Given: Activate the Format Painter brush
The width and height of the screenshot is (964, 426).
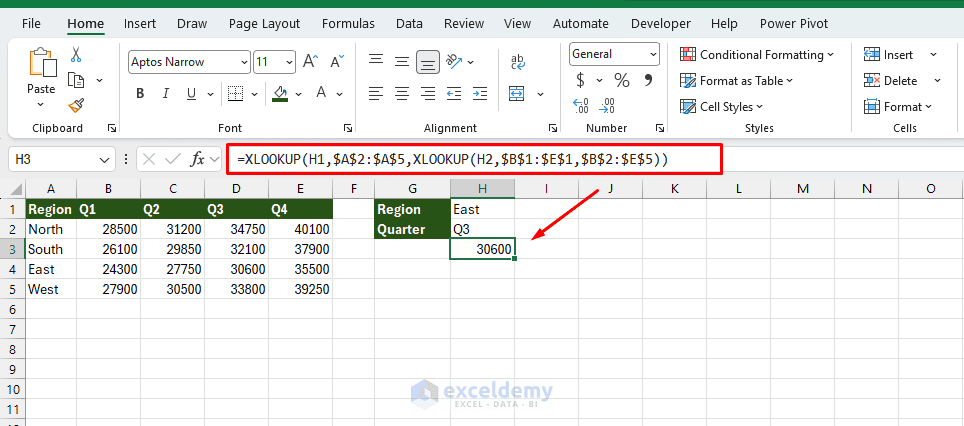Looking at the screenshot, I should [x=76, y=106].
